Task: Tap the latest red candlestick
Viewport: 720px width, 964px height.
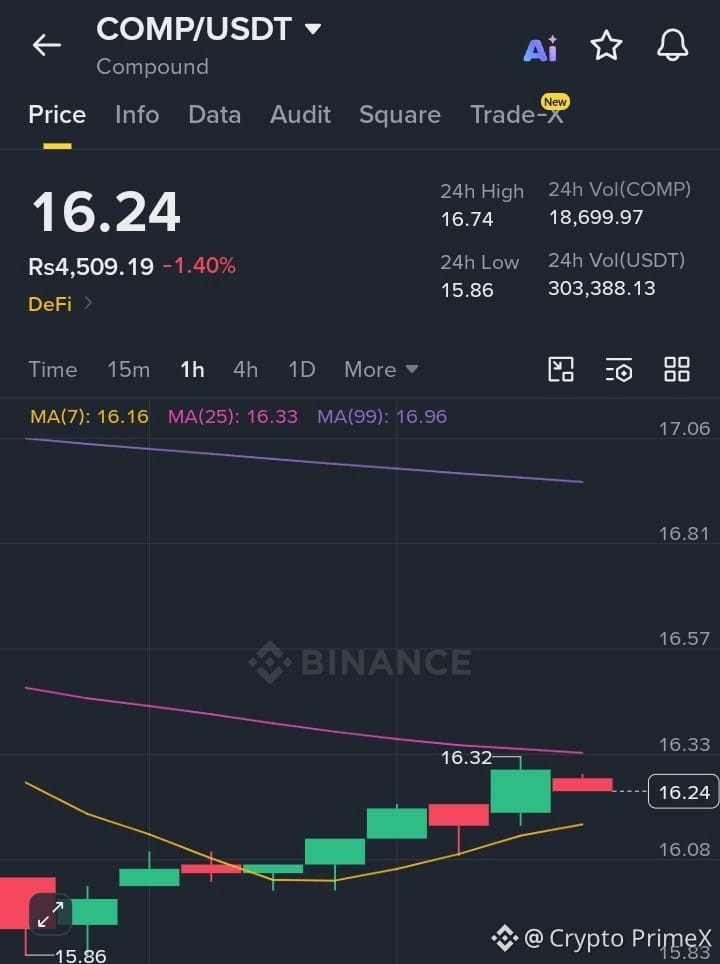Action: [582, 784]
